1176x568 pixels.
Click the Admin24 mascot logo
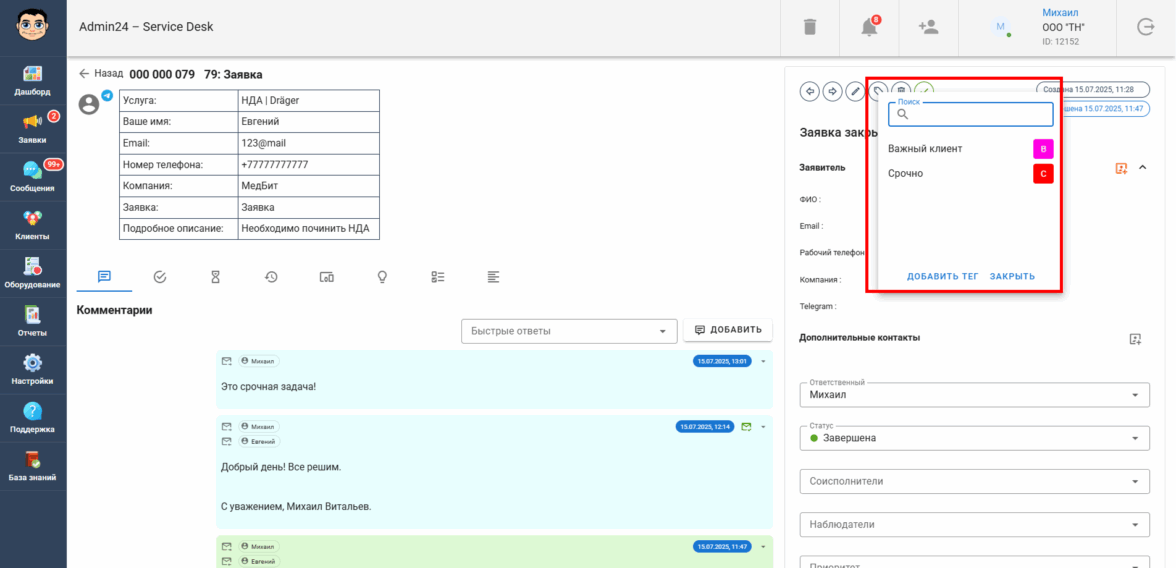pos(33,27)
